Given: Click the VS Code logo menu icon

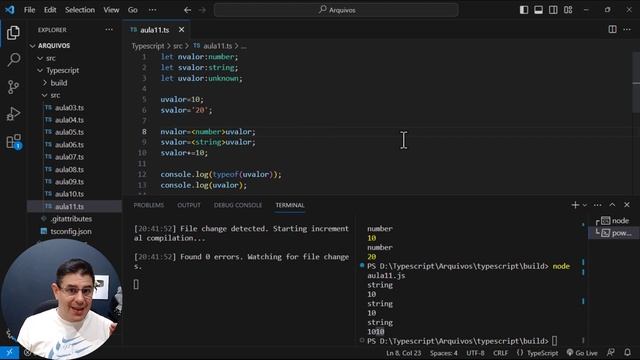Looking at the screenshot, I should (10, 10).
